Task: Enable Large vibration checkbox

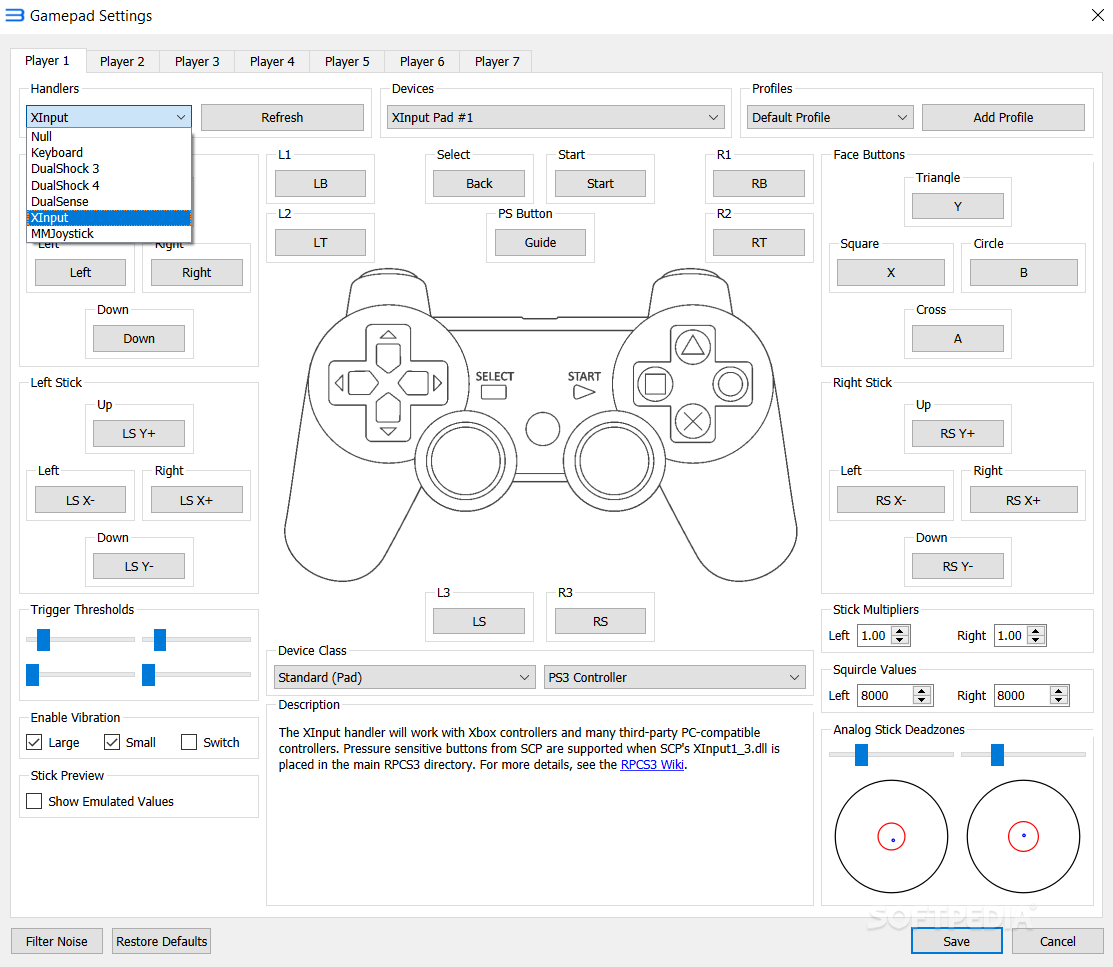Action: [34, 742]
